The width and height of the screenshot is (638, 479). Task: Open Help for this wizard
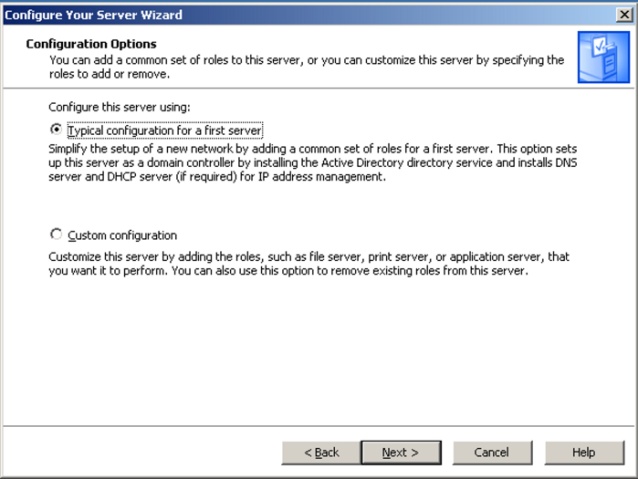tap(584, 452)
